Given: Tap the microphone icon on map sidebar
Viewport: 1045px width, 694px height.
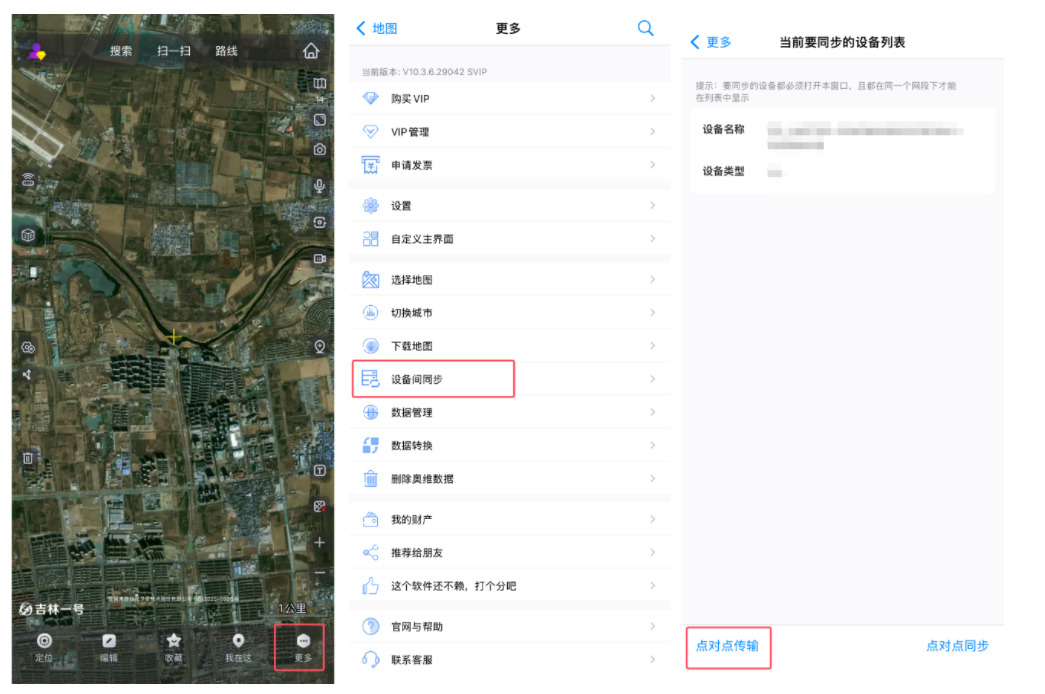Looking at the screenshot, I should click(320, 186).
